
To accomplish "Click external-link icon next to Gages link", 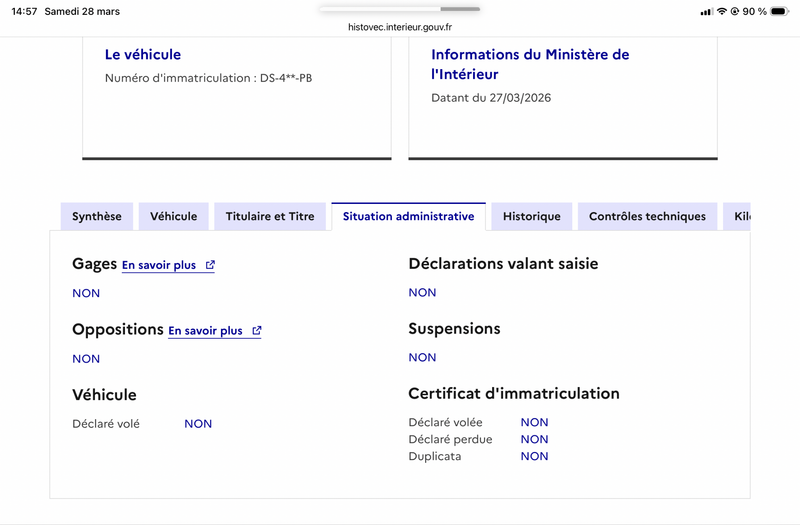I will pyautogui.click(x=210, y=265).
